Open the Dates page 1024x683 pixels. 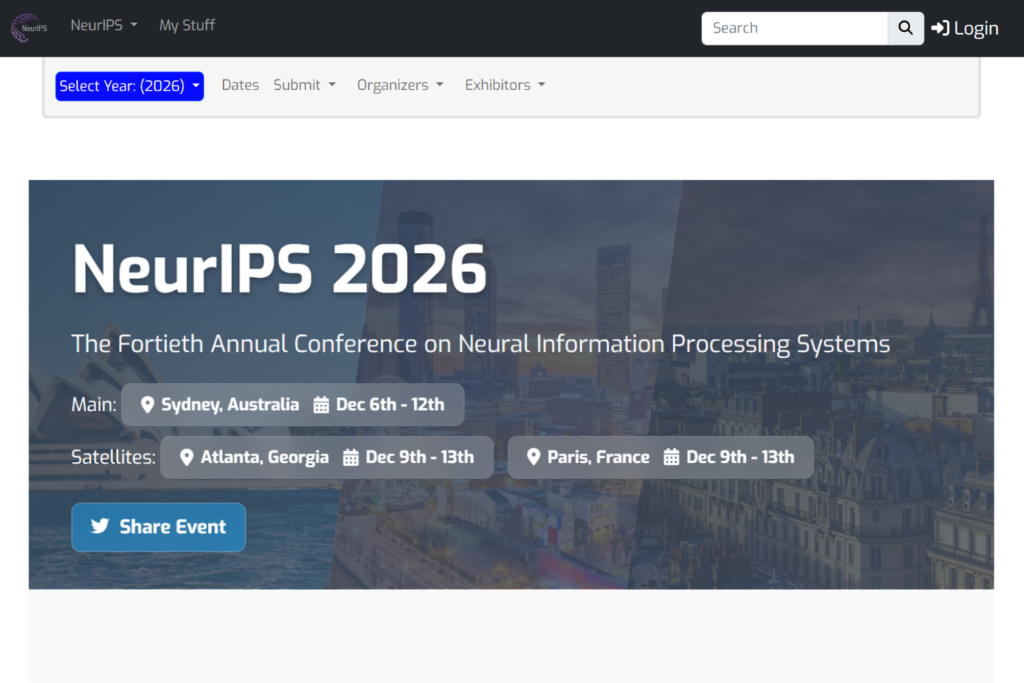(240, 85)
